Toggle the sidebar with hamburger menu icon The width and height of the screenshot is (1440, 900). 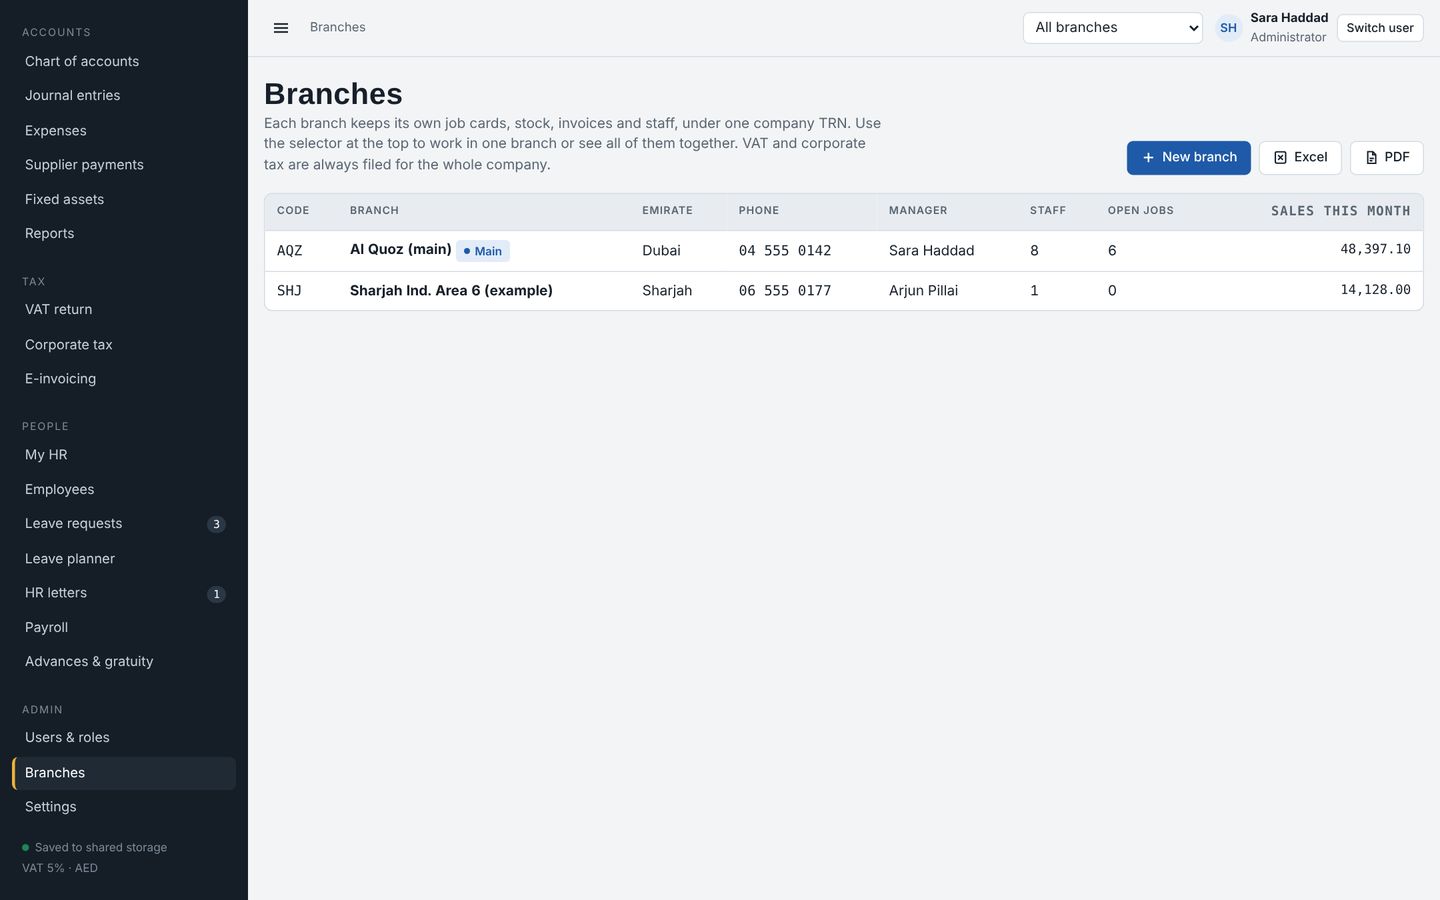coord(281,28)
